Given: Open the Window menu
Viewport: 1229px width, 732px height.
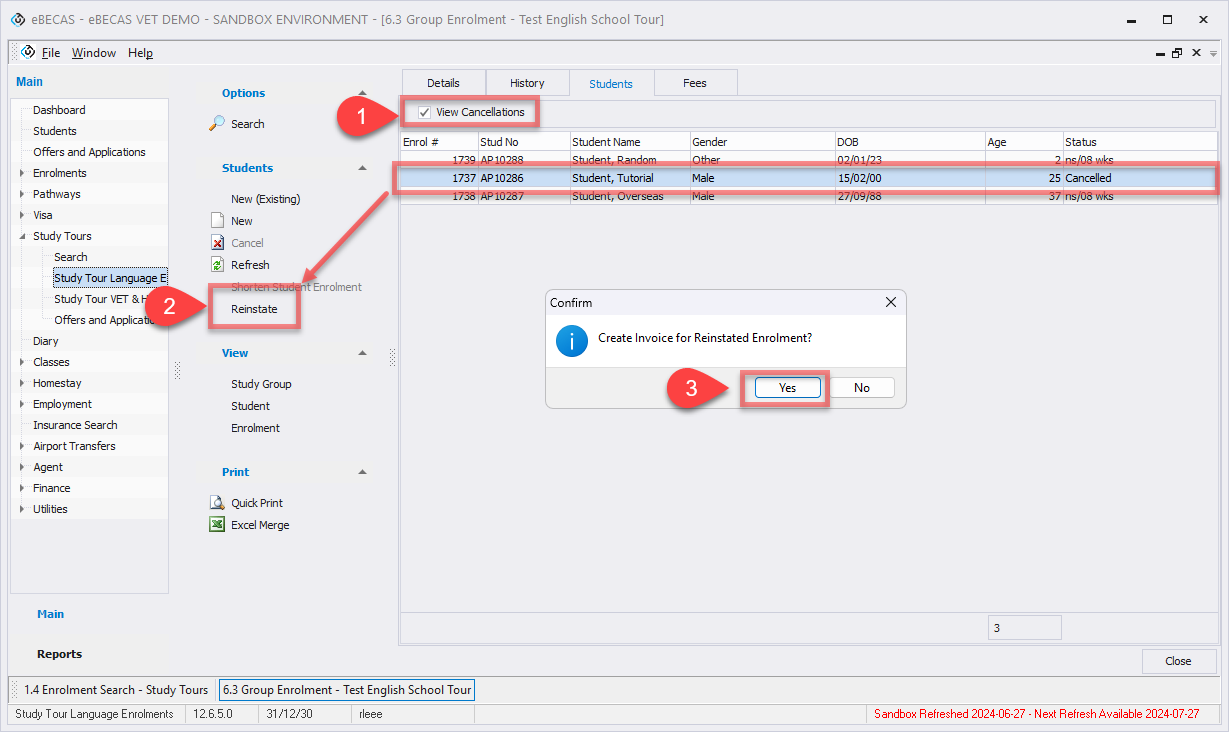Looking at the screenshot, I should [x=94, y=53].
